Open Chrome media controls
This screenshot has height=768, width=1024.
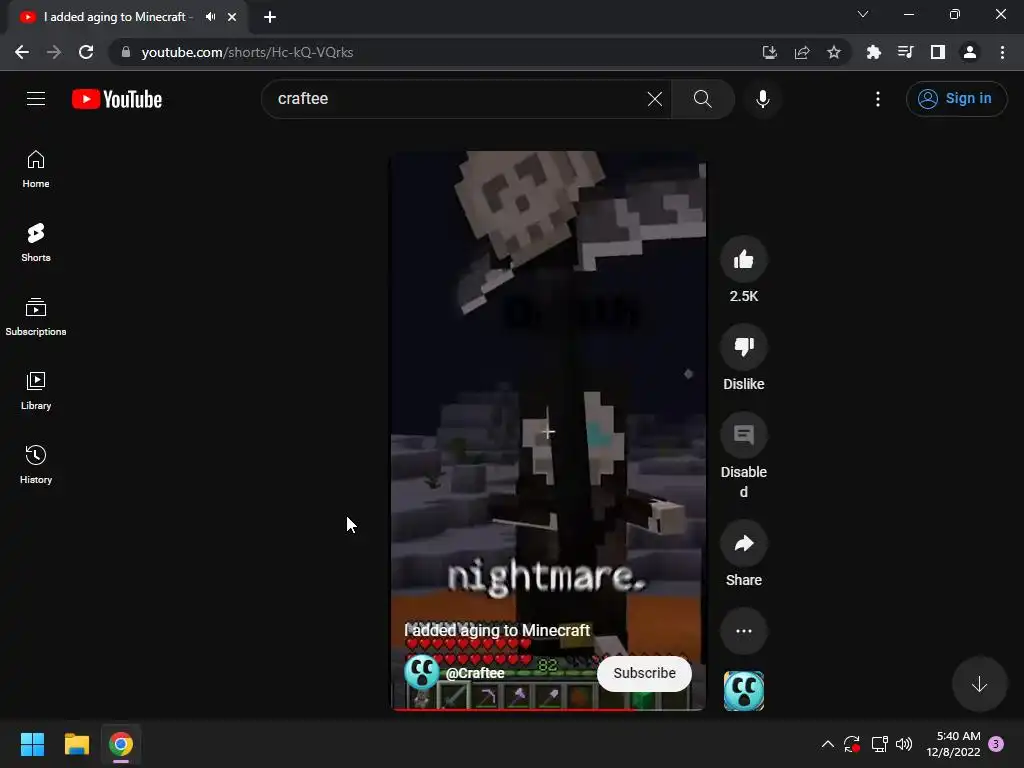coord(906,52)
